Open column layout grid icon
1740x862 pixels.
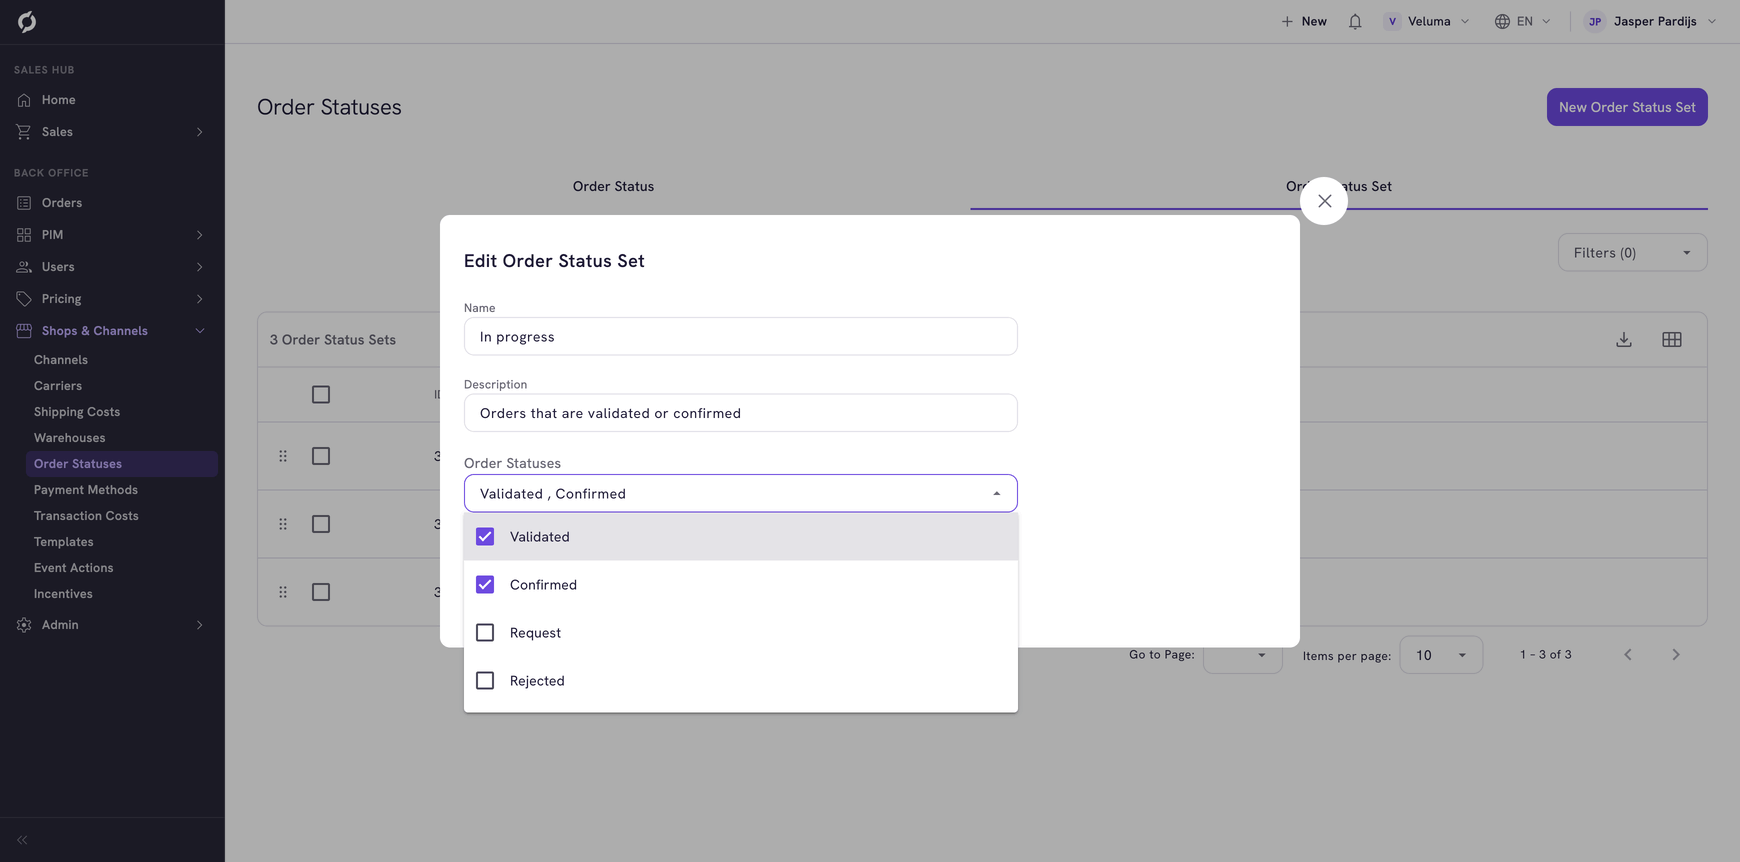1672,340
